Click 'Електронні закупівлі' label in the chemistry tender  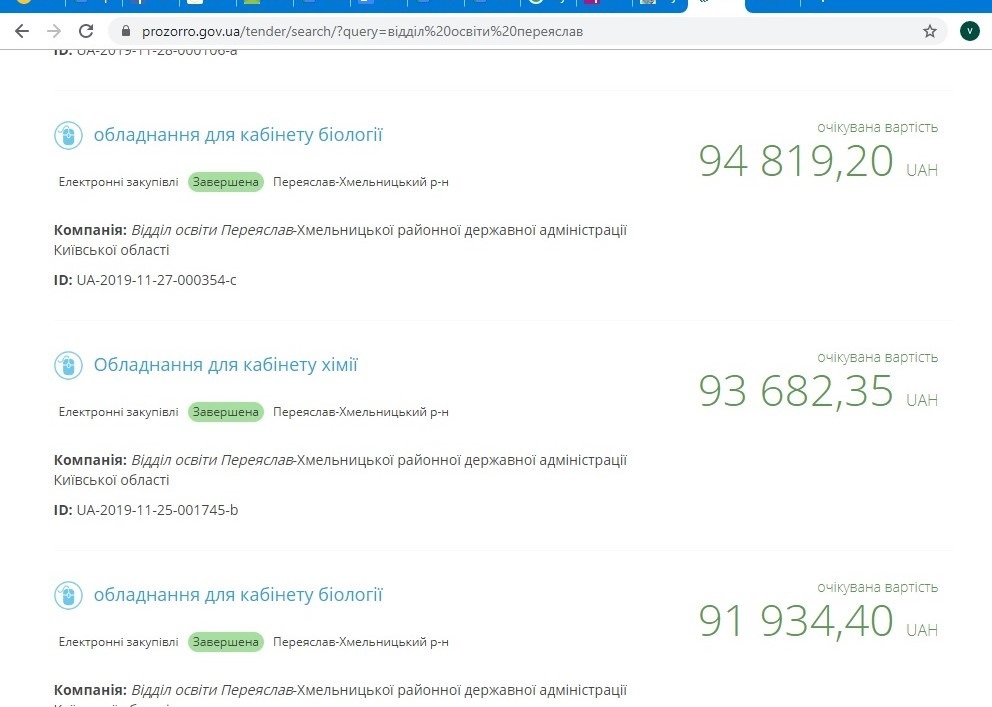118,412
